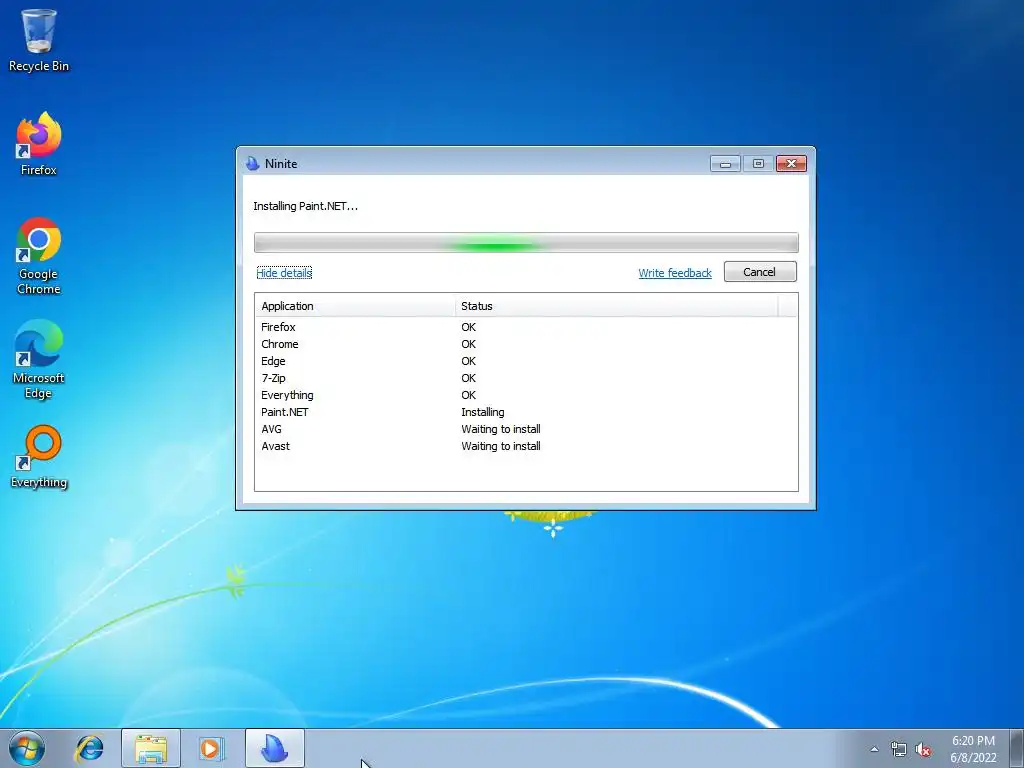Minimize the Ninite window
This screenshot has height=768, width=1024.
[725, 163]
